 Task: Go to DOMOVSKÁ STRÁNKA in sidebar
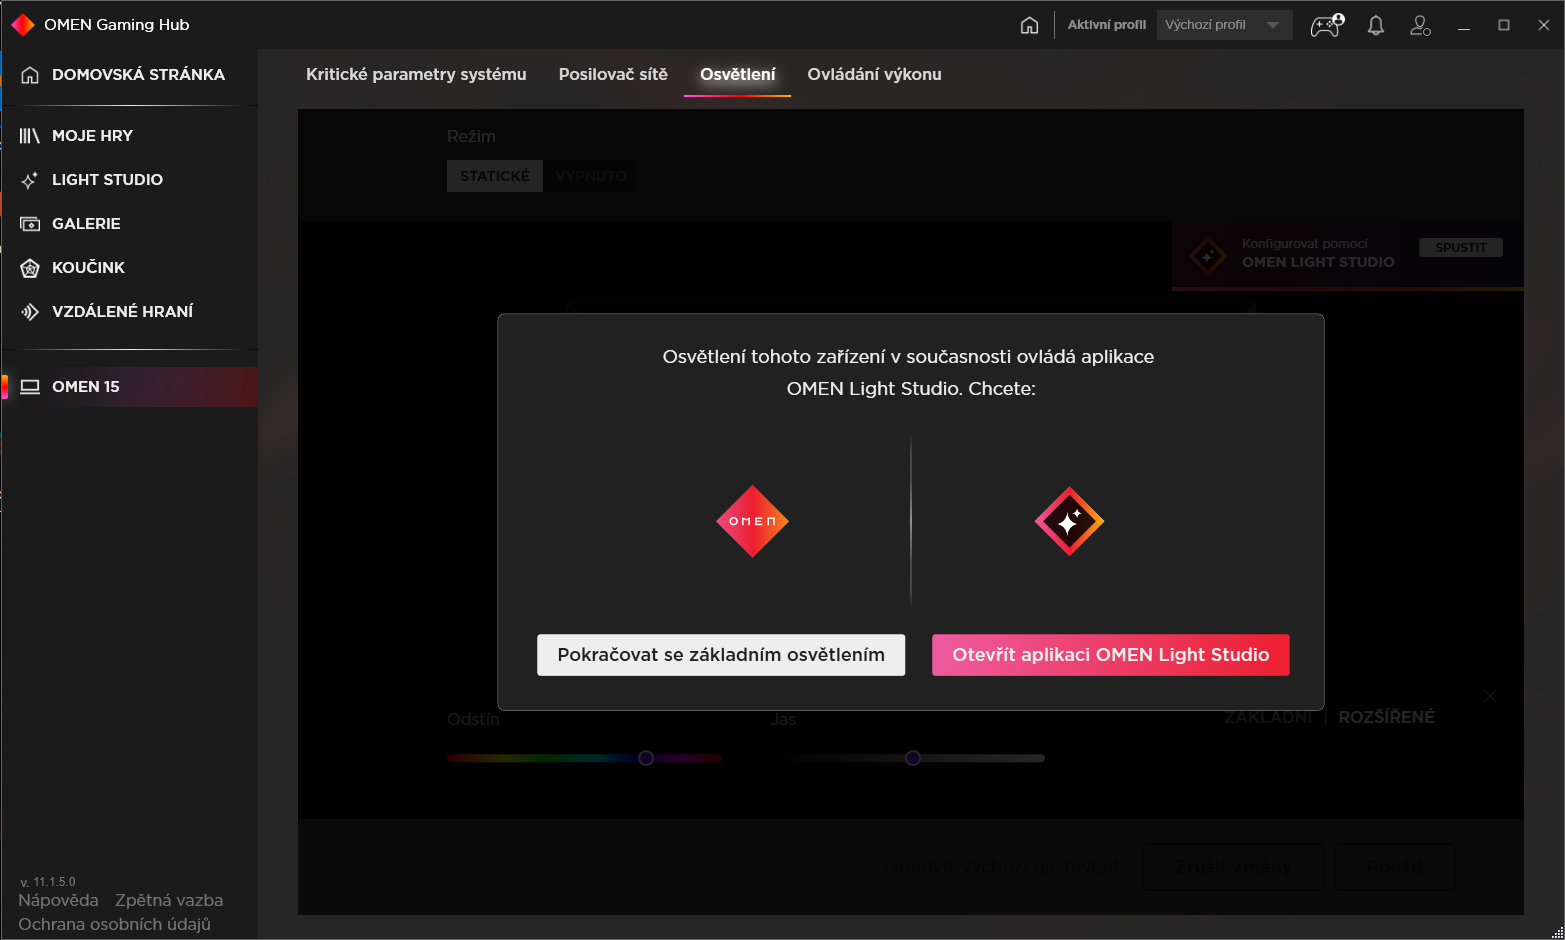(x=138, y=75)
